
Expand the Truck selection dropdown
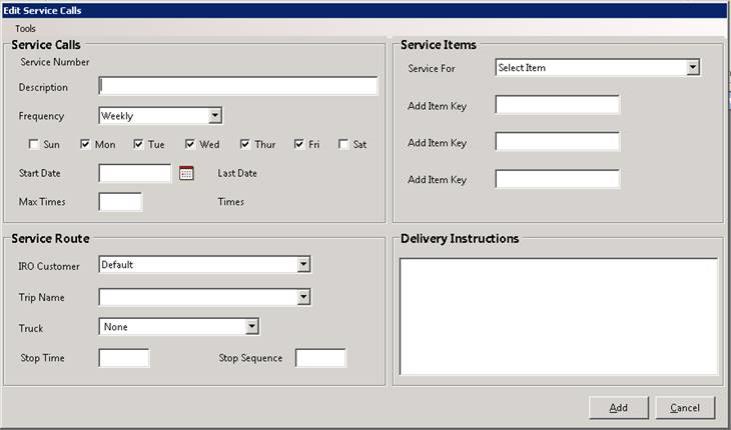[252, 326]
